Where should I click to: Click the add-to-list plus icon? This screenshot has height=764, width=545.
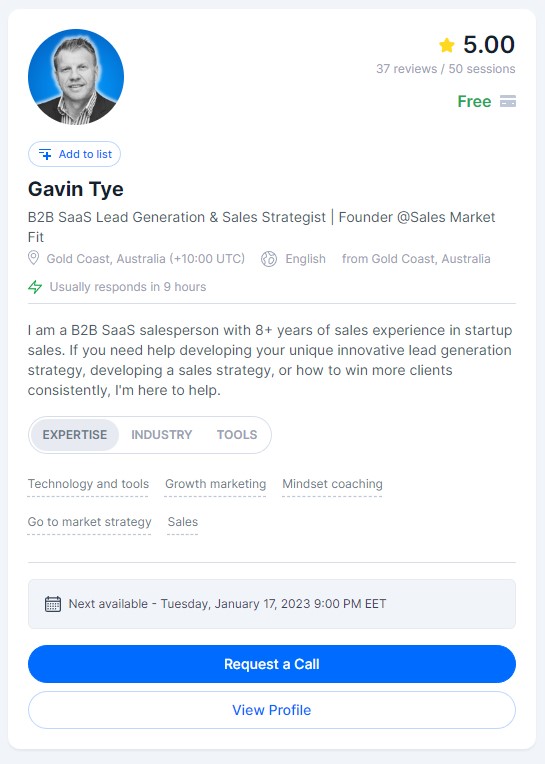(45, 154)
